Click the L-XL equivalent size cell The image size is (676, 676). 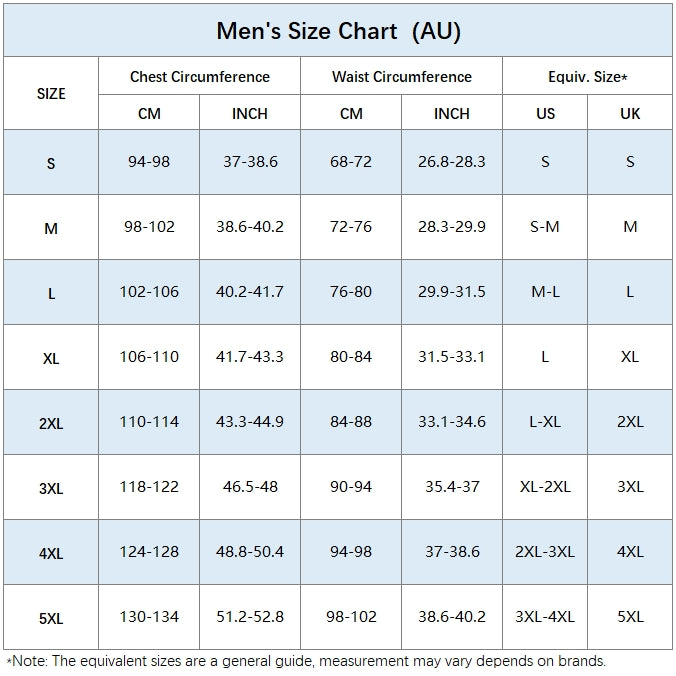[x=545, y=422]
